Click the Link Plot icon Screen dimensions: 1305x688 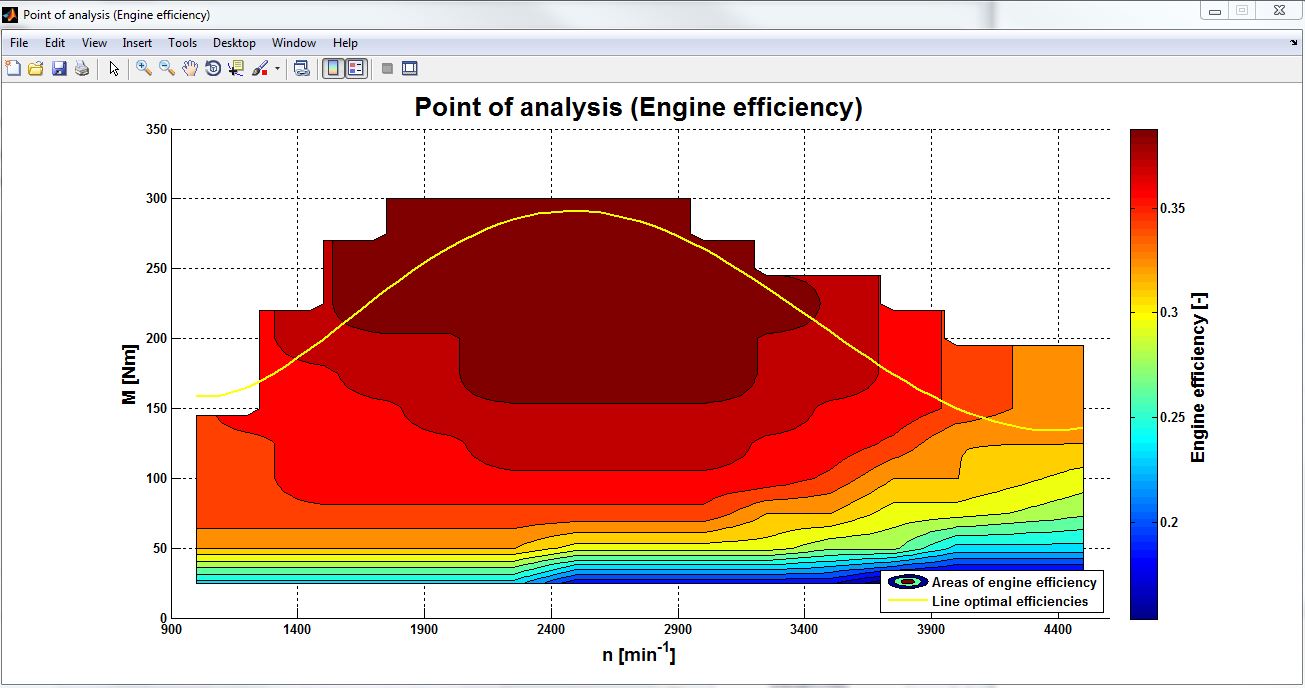301,68
